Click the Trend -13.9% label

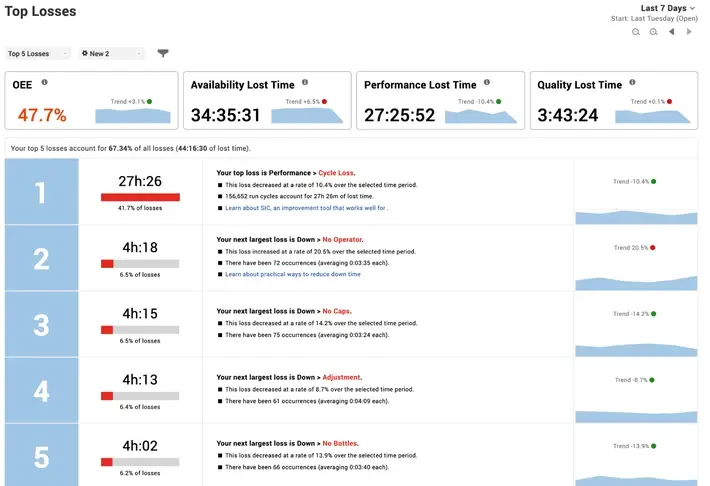click(x=631, y=446)
